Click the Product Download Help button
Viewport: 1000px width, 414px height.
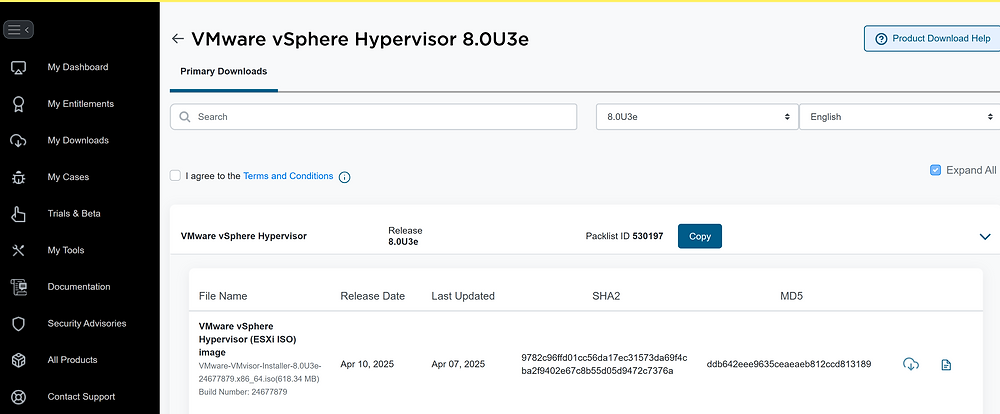[932, 38]
